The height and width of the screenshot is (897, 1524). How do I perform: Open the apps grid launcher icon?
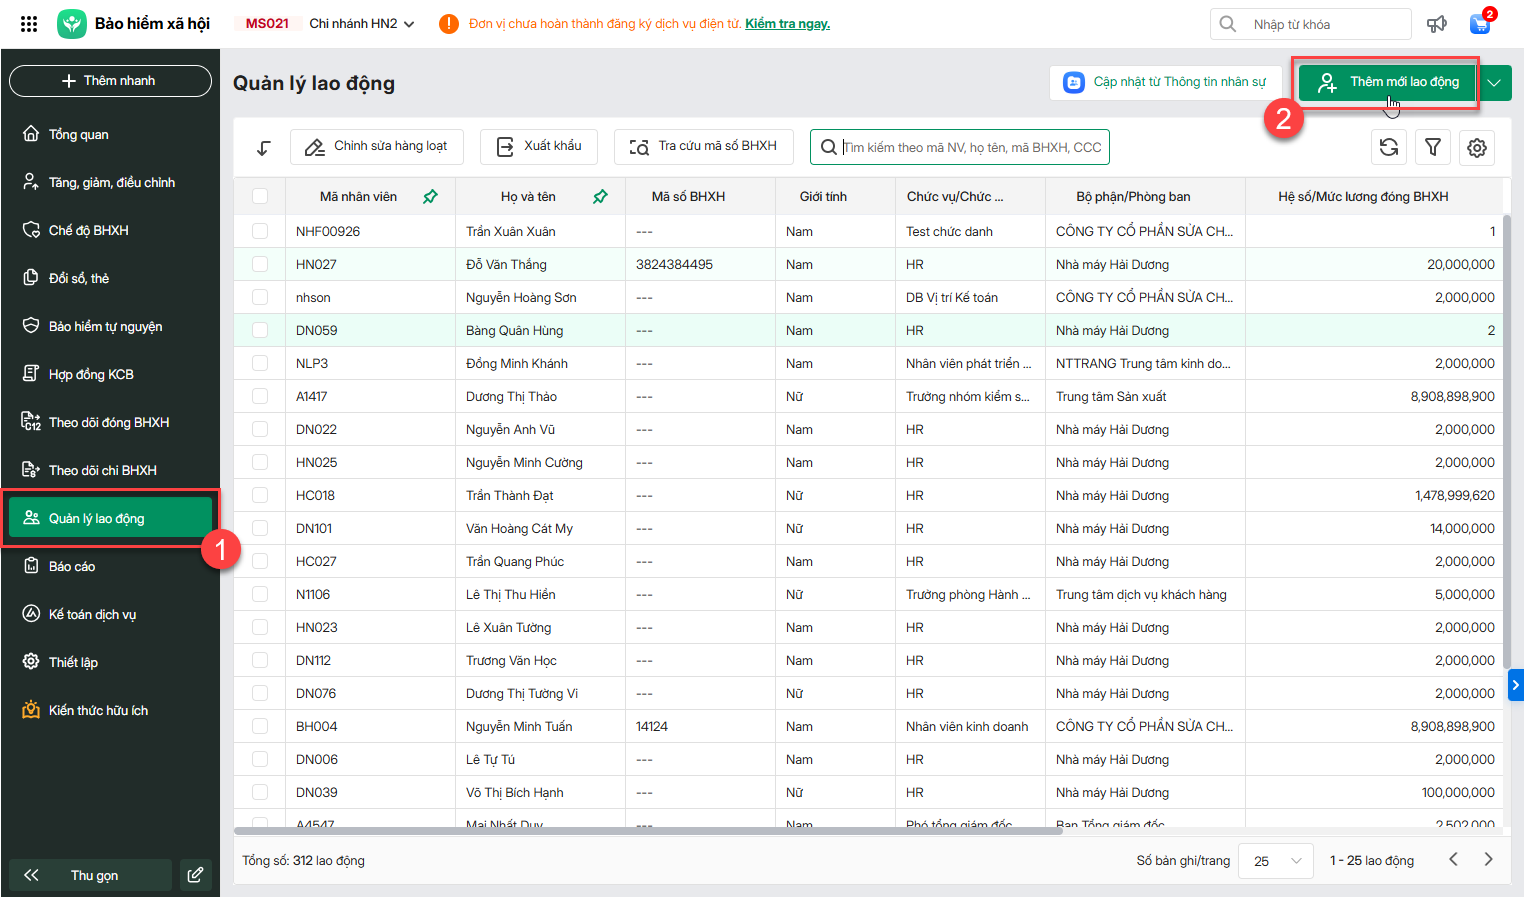29,24
